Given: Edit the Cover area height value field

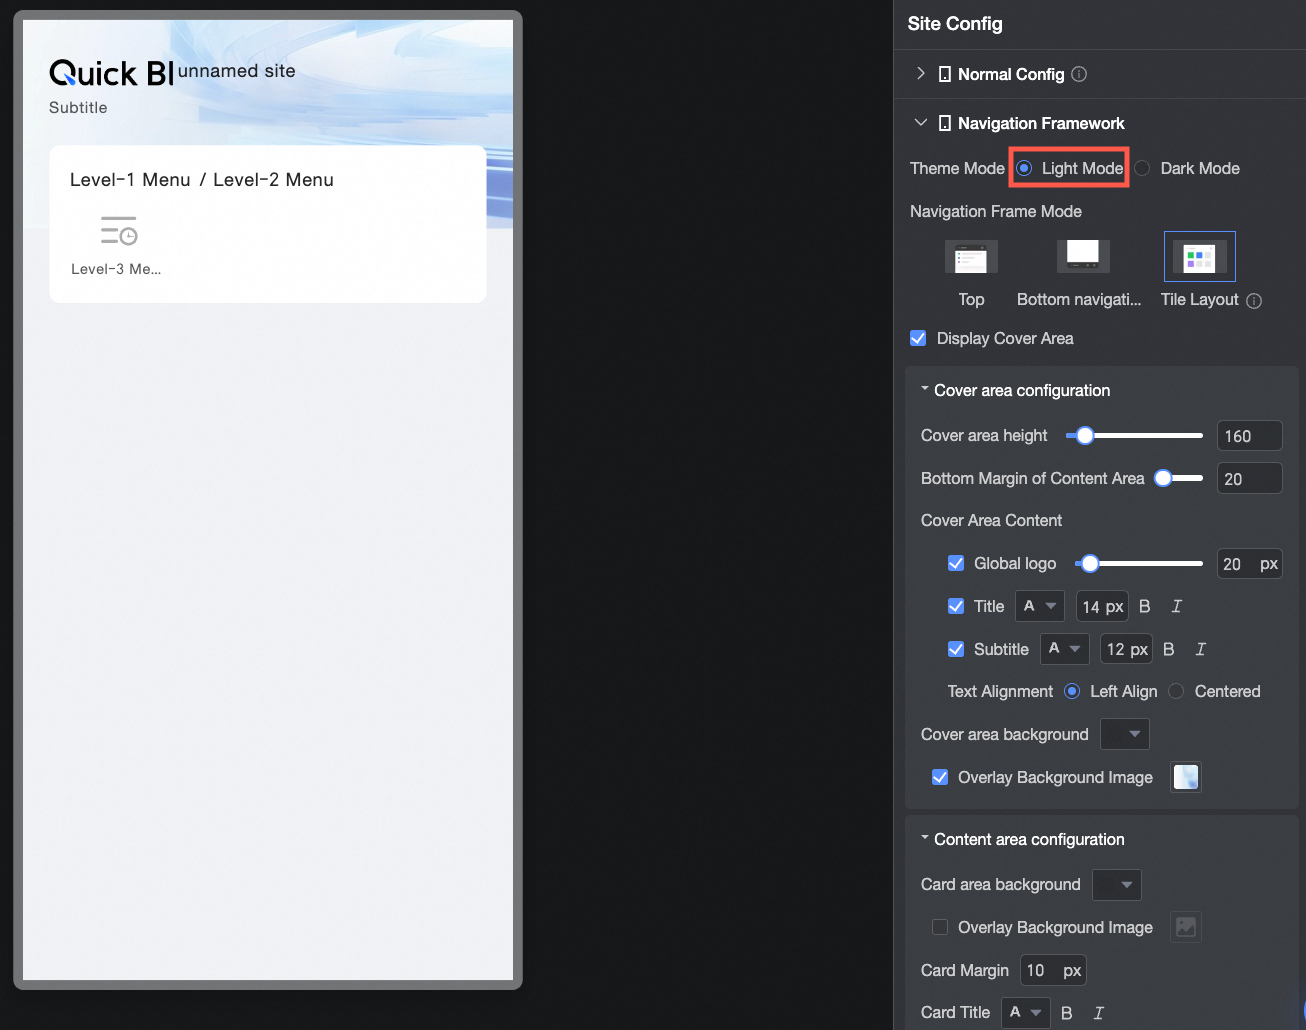Looking at the screenshot, I should point(1249,436).
